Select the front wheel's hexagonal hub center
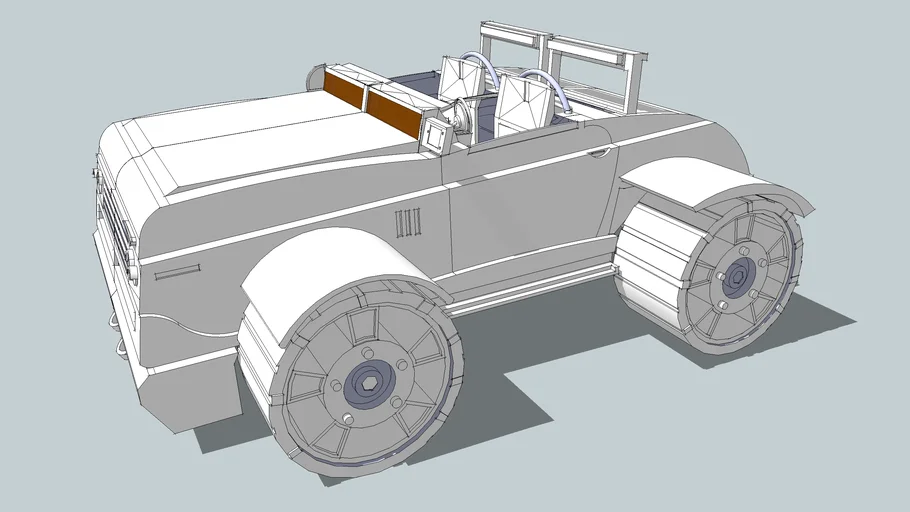910x512 pixels. [x=370, y=384]
